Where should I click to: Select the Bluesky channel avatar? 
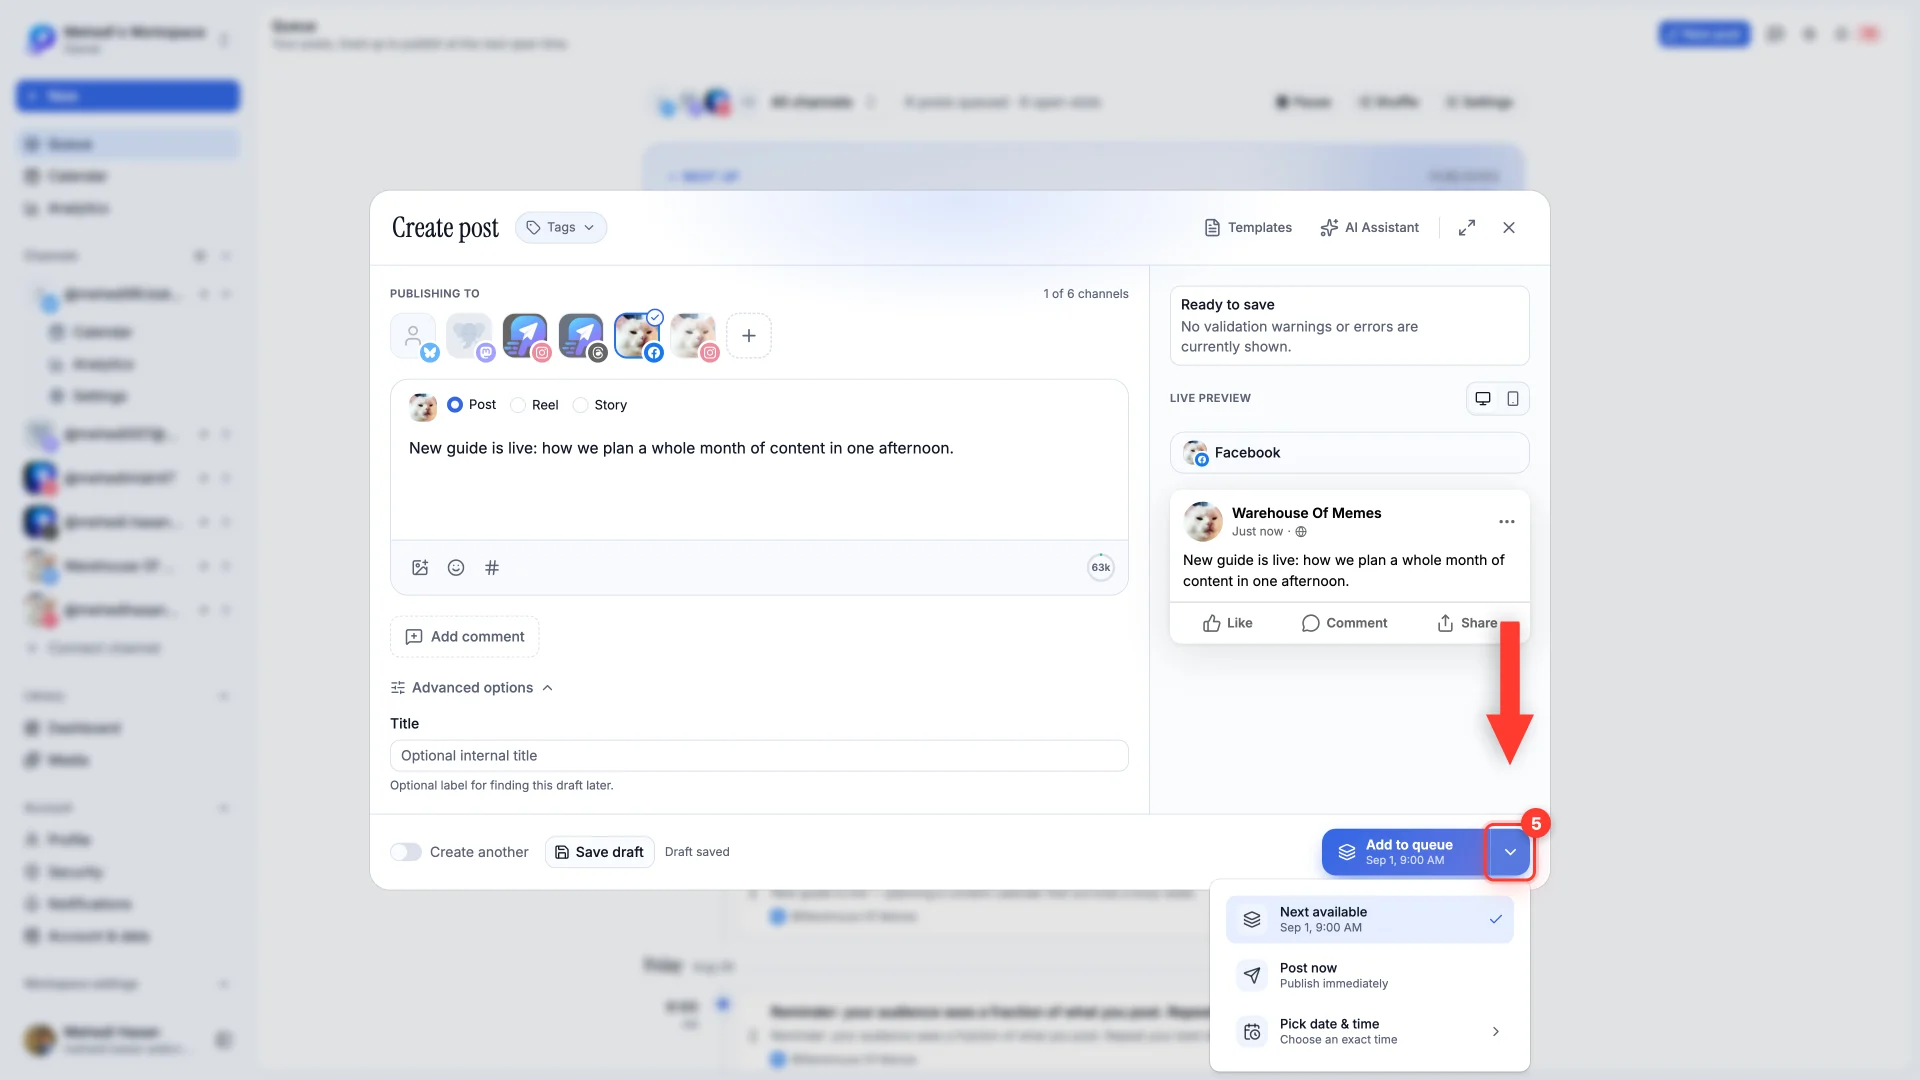coord(414,336)
